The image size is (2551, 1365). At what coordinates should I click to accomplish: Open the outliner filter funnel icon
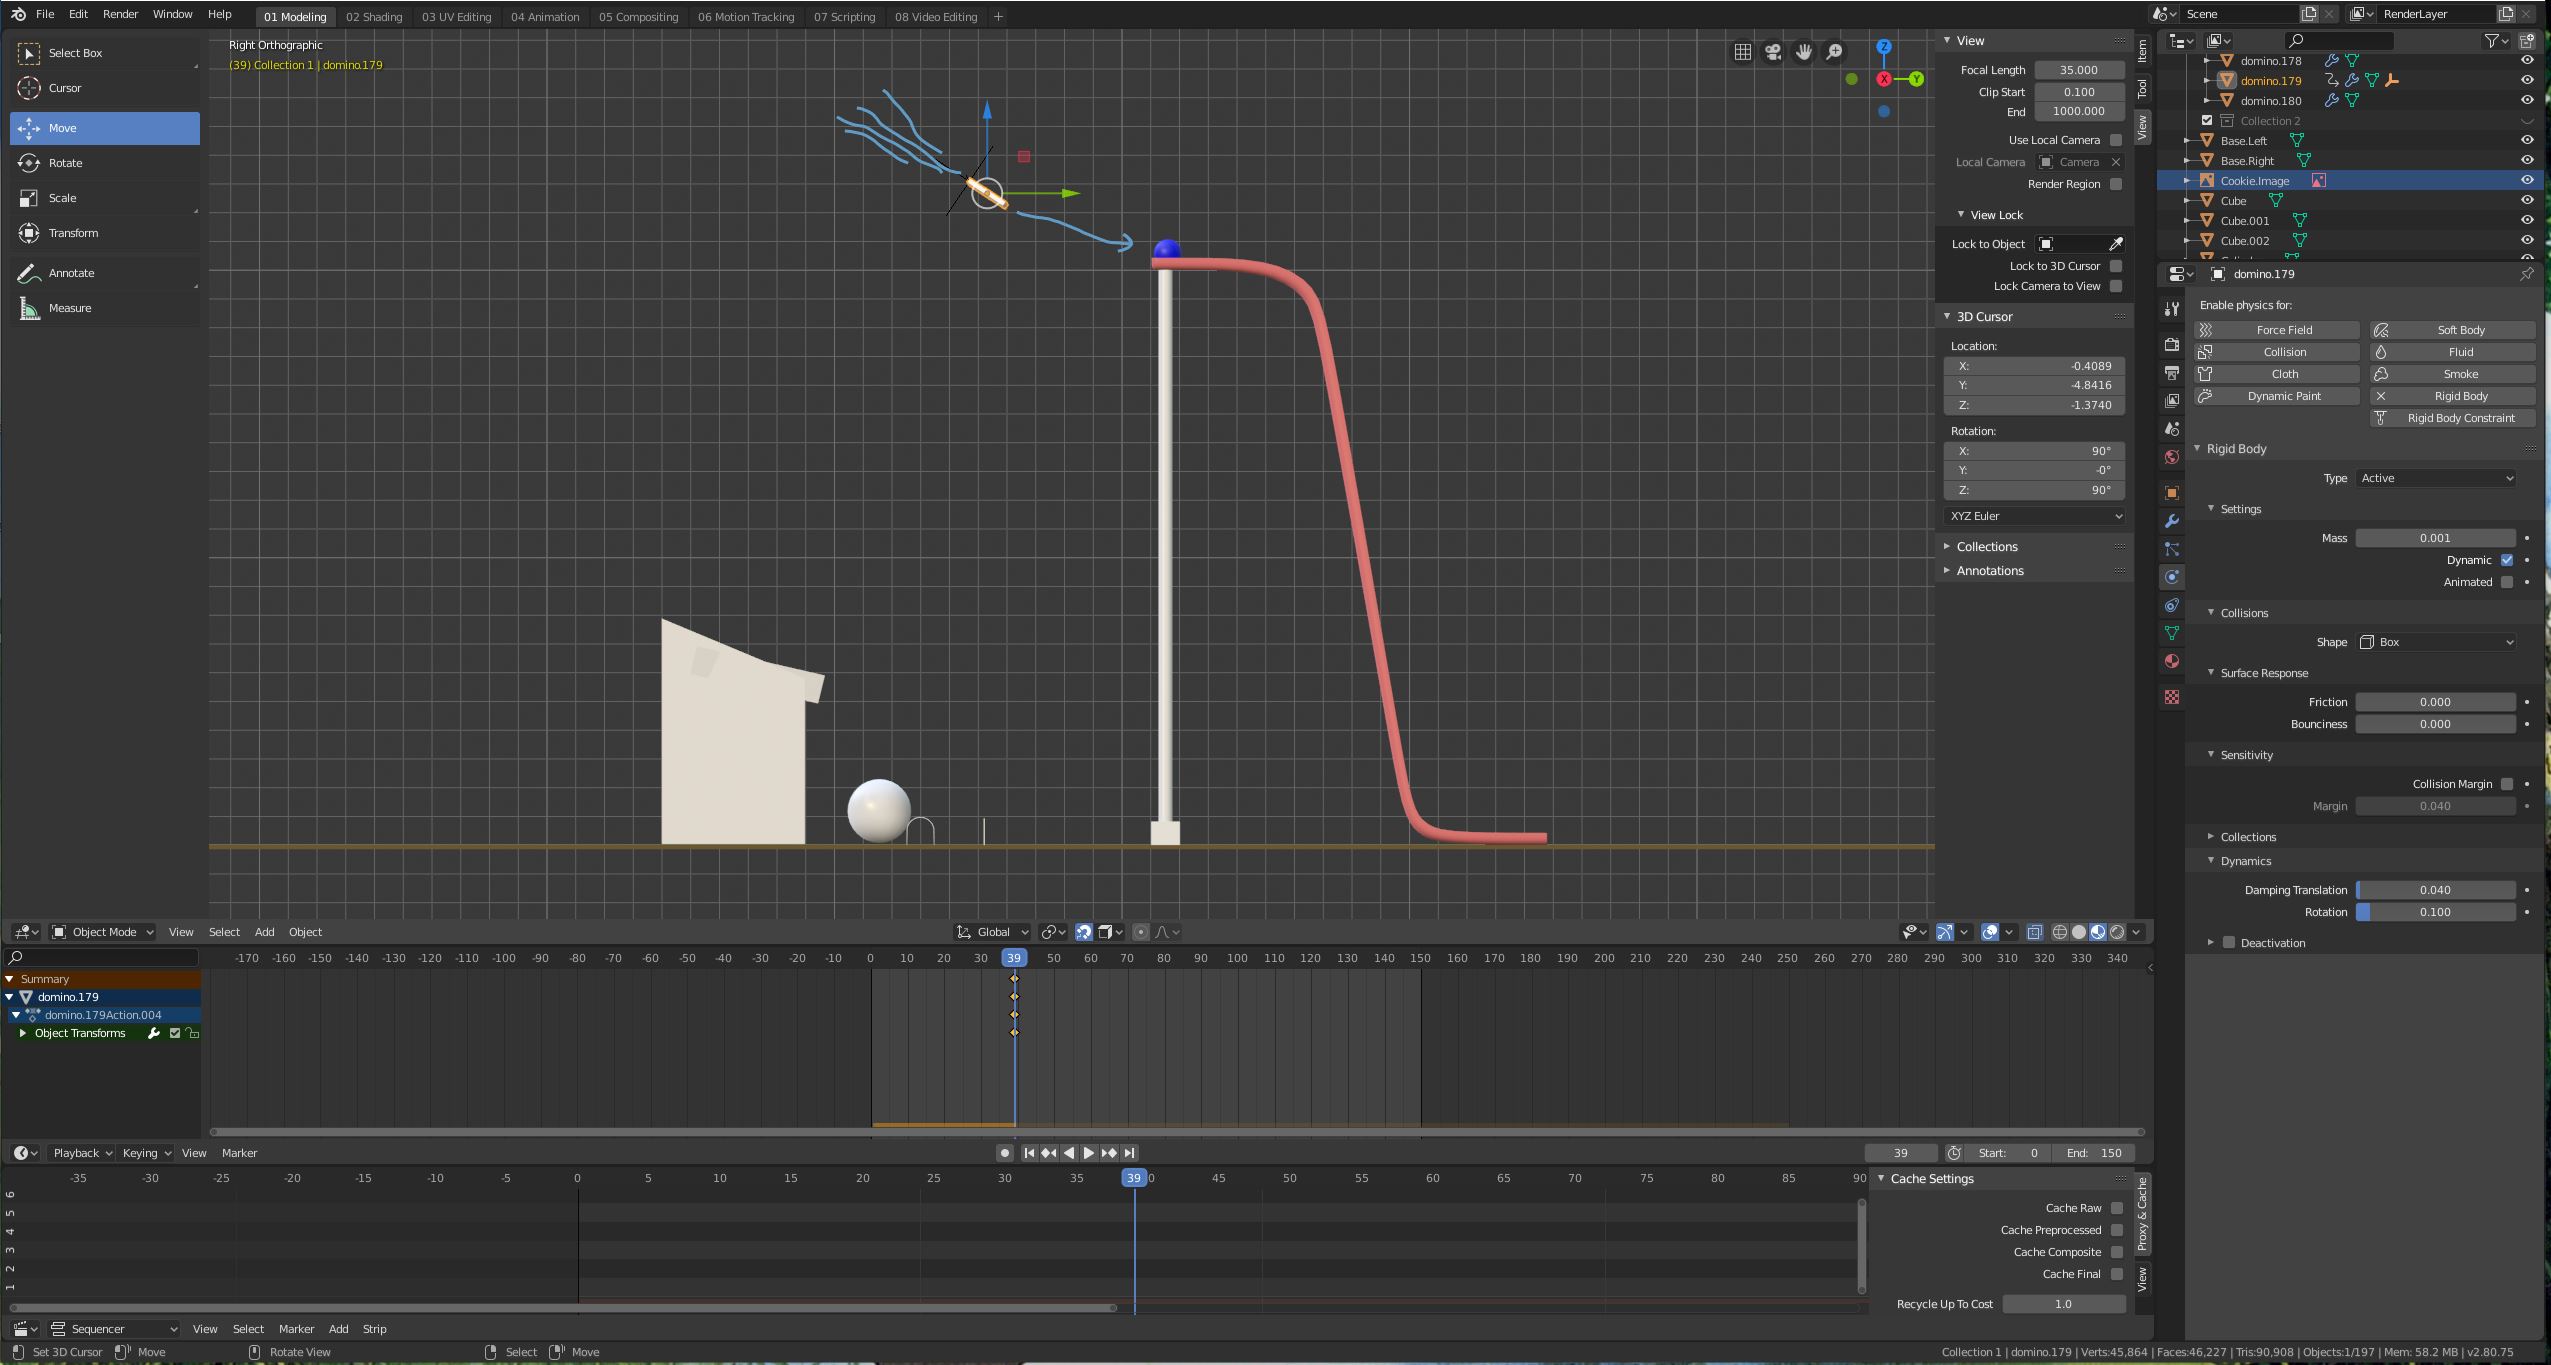[2492, 40]
